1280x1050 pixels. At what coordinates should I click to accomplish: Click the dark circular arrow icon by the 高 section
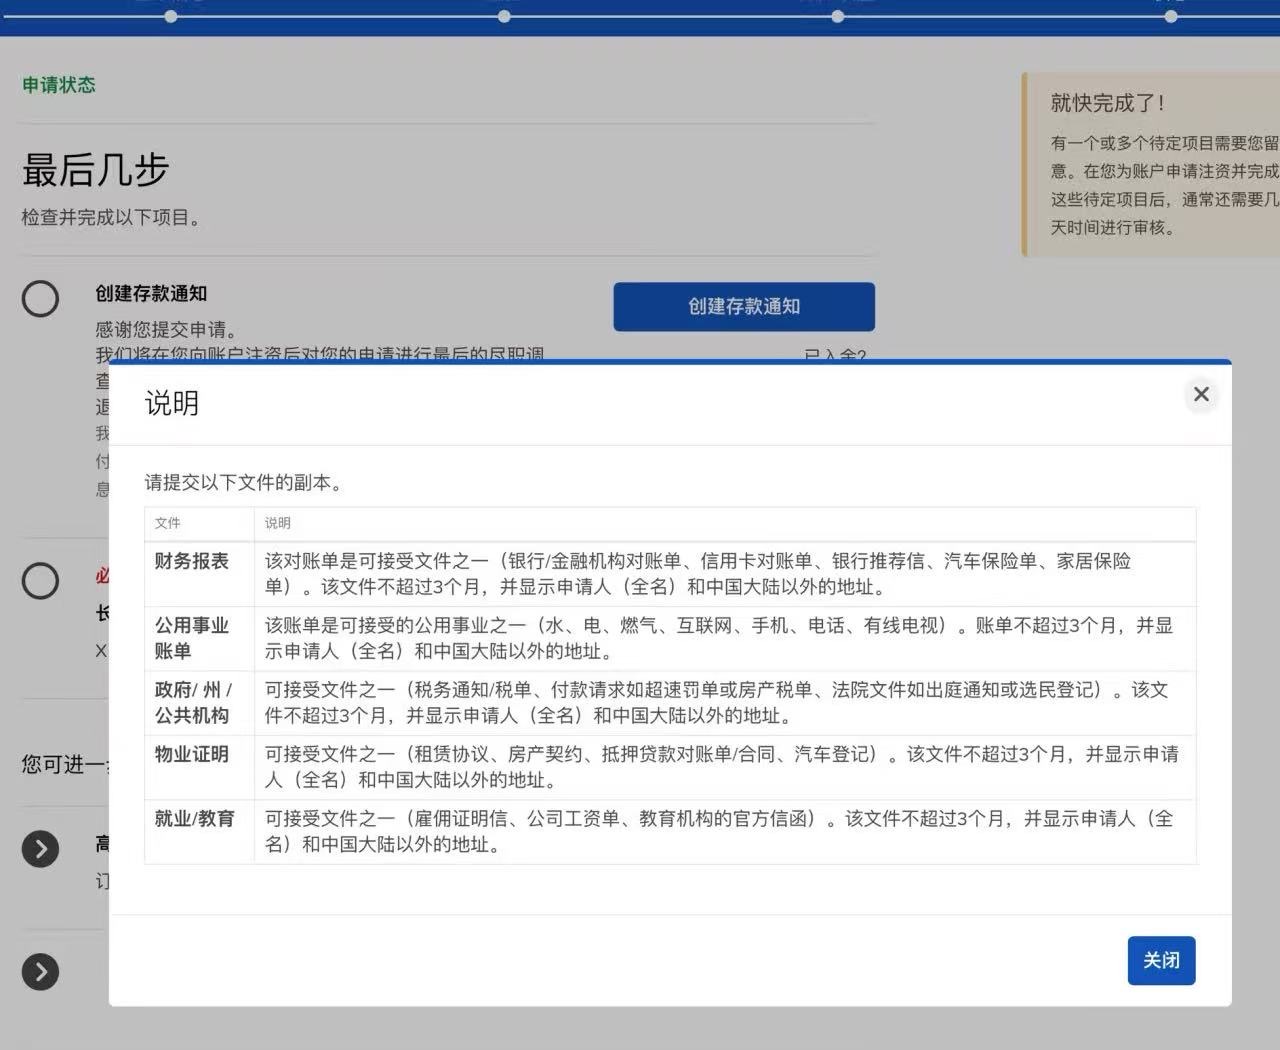point(40,848)
